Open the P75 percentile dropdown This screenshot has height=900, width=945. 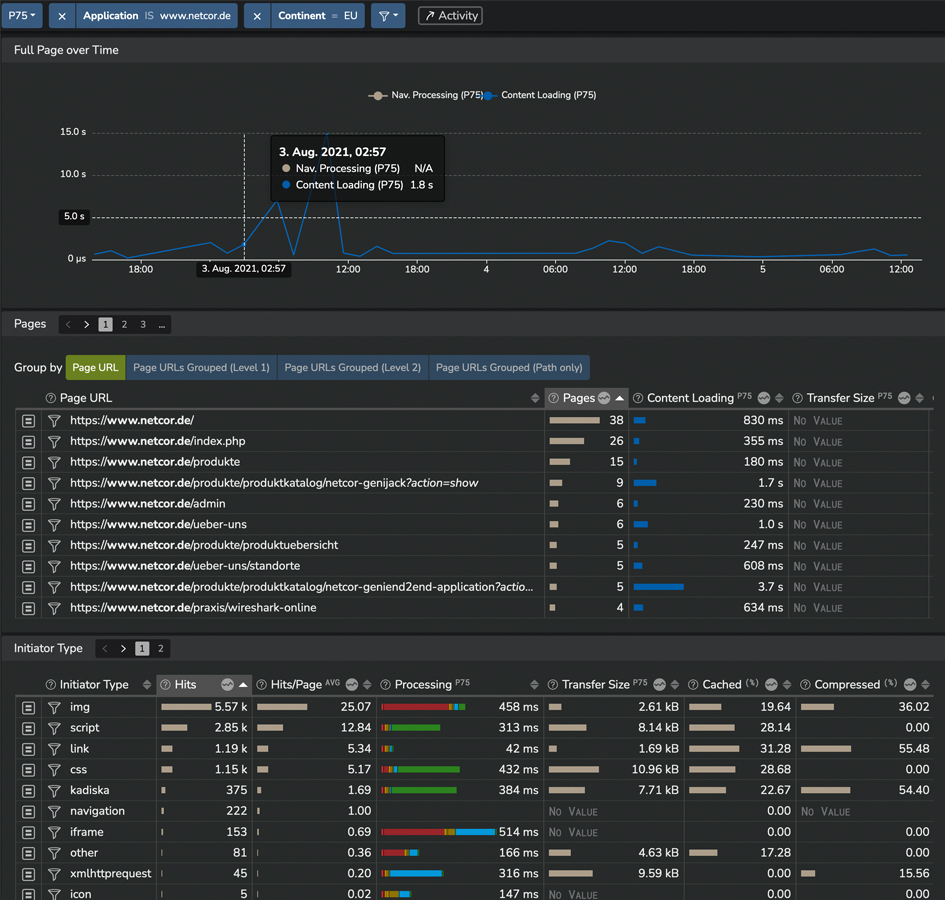point(22,16)
